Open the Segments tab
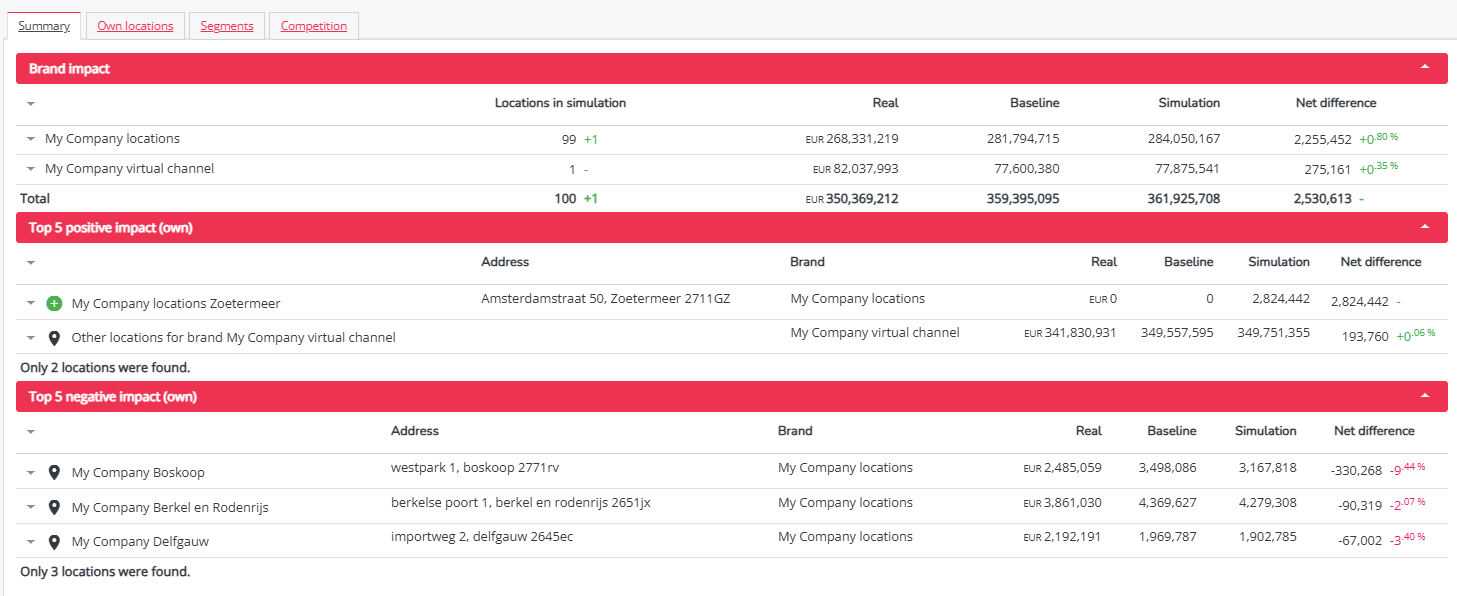This screenshot has width=1457, height=596. click(x=227, y=26)
